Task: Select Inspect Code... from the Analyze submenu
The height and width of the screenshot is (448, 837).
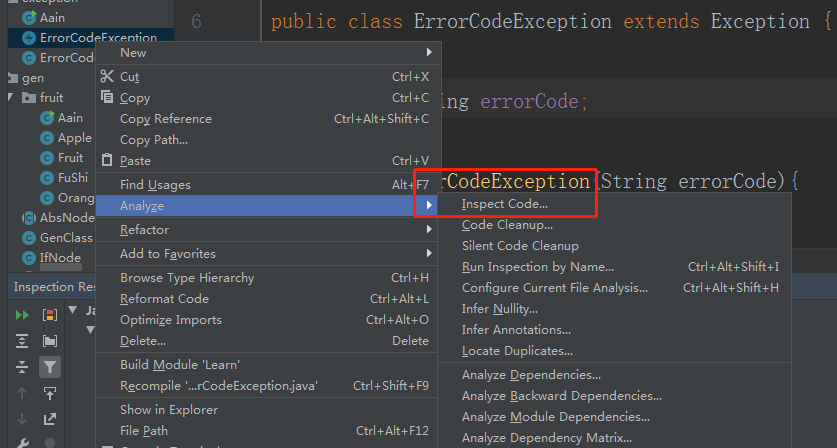Action: point(505,204)
